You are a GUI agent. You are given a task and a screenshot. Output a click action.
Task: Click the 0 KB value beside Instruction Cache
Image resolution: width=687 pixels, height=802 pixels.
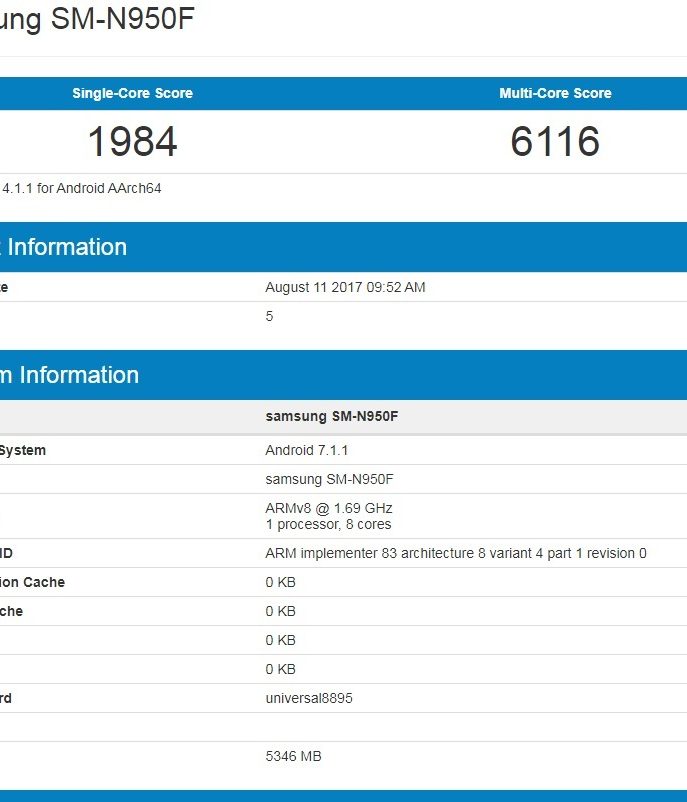pyautogui.click(x=280, y=582)
